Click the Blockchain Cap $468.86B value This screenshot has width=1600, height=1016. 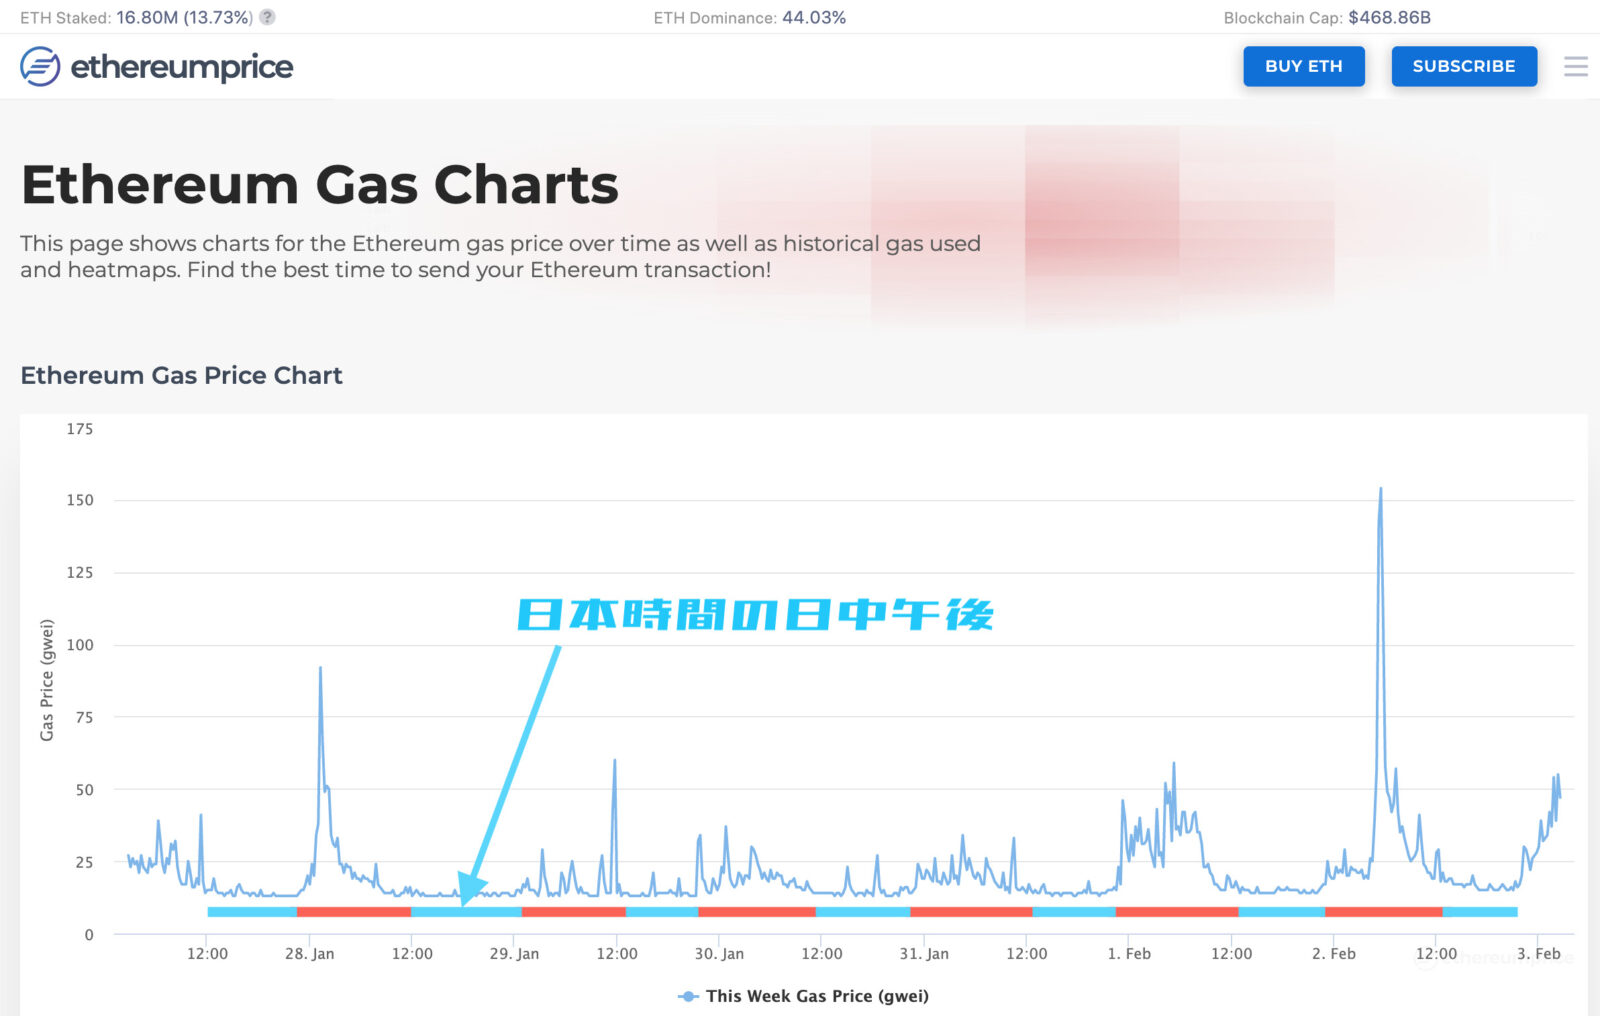coord(1389,17)
